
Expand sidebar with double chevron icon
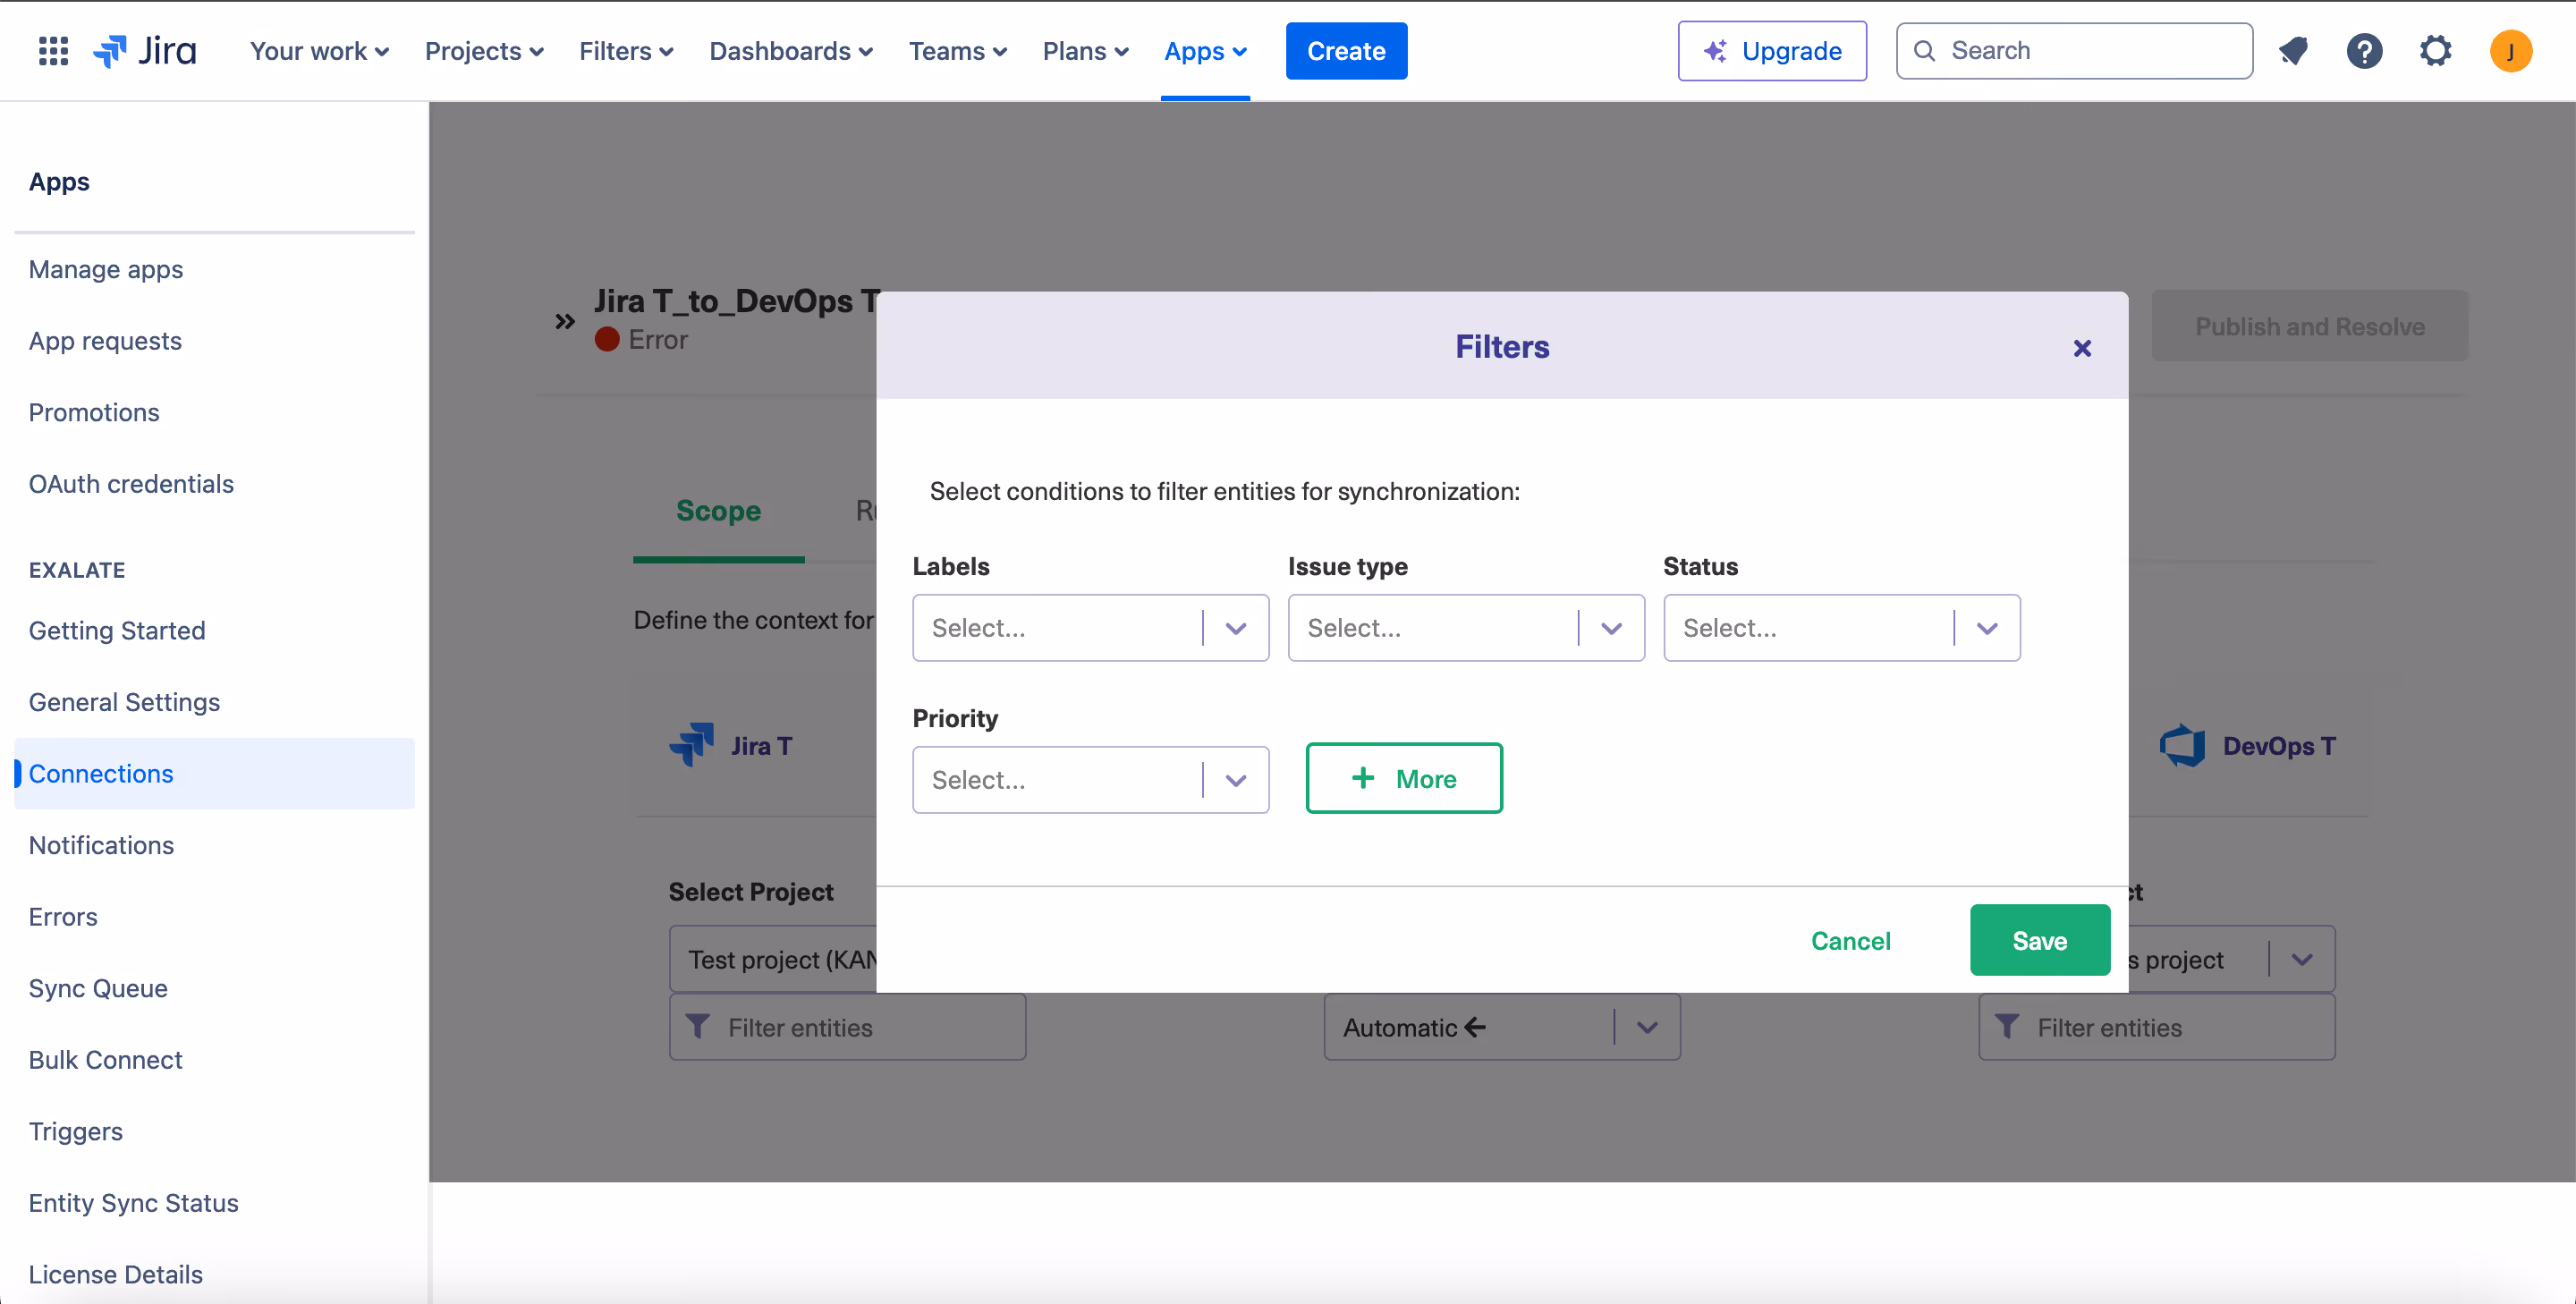(565, 321)
